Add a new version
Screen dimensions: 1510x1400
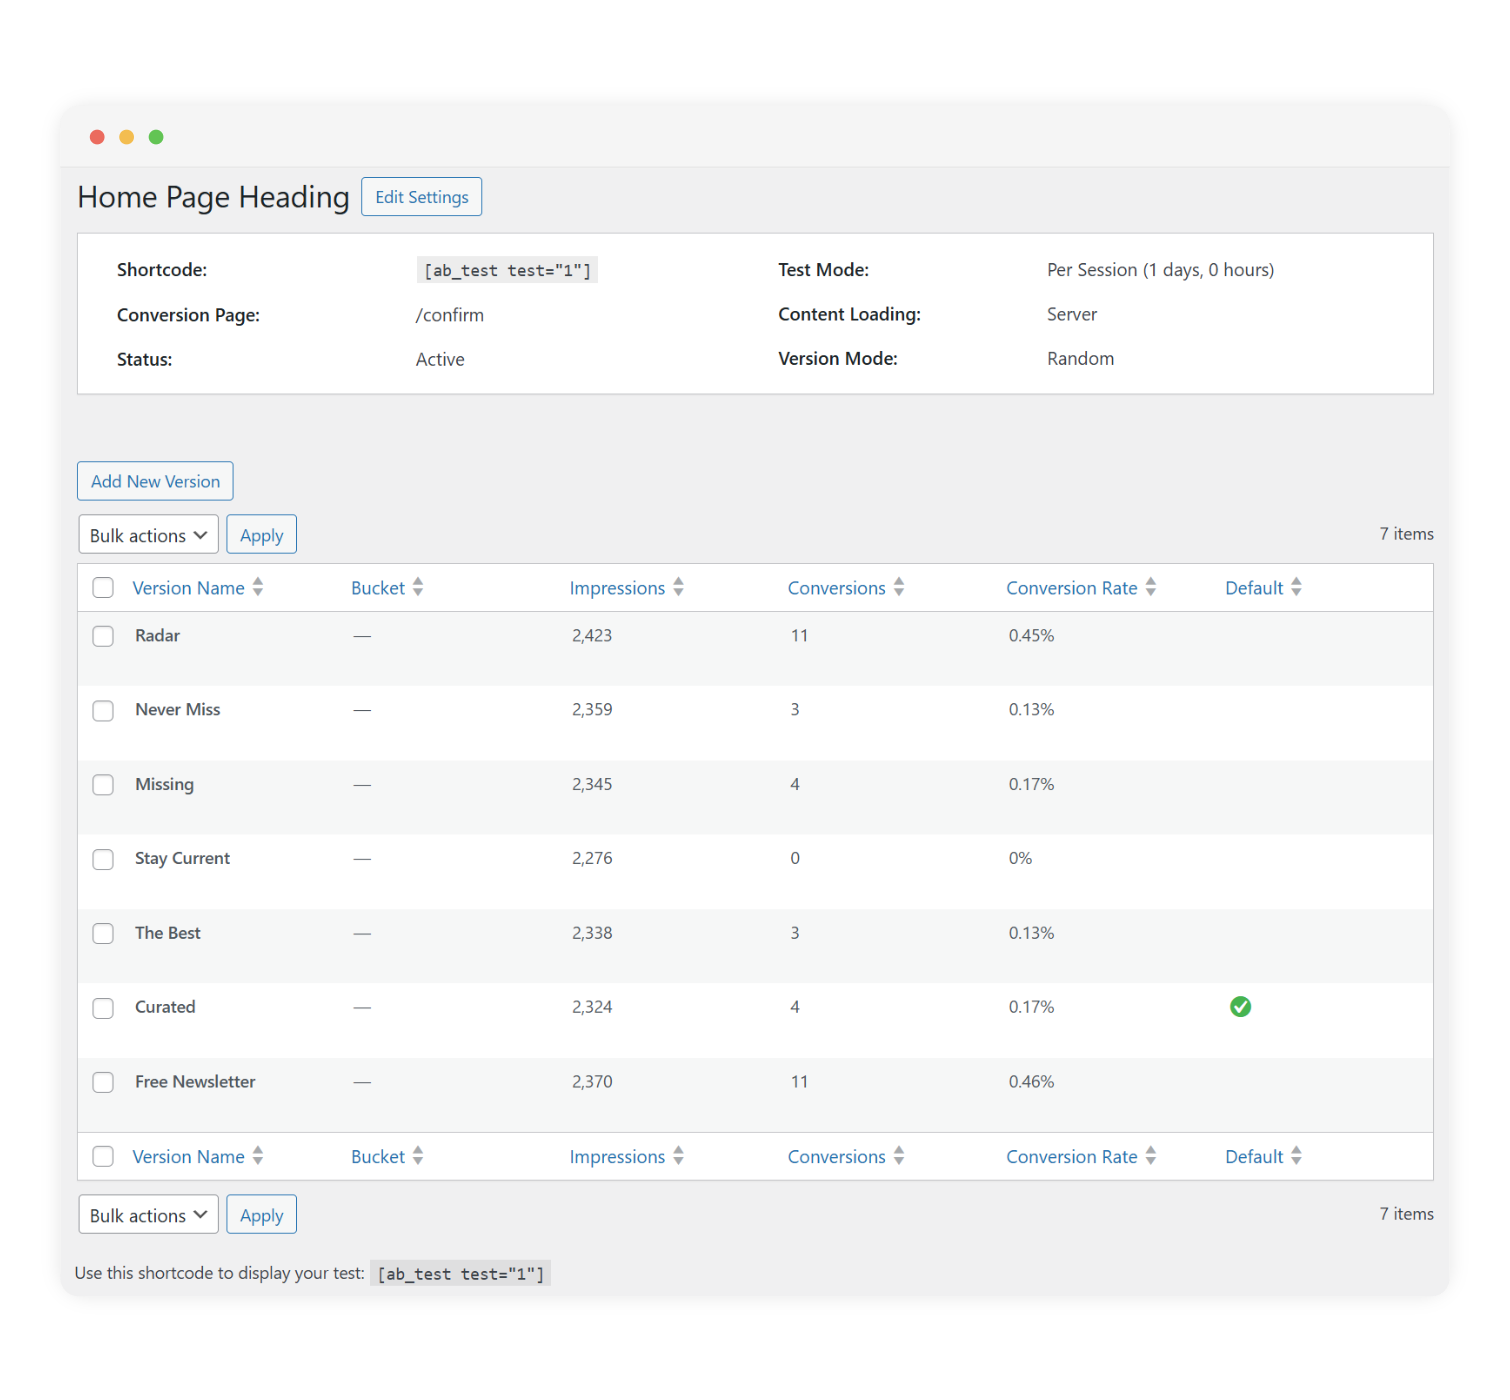[x=155, y=481]
